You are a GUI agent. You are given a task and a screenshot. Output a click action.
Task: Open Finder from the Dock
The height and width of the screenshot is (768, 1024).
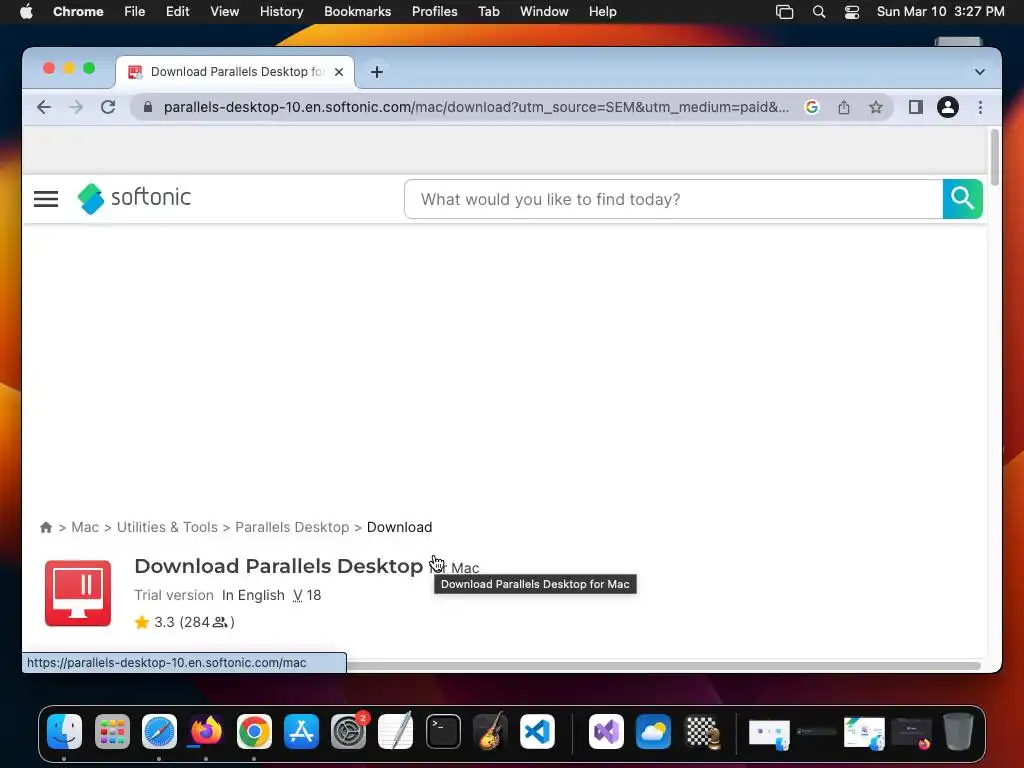click(x=64, y=731)
